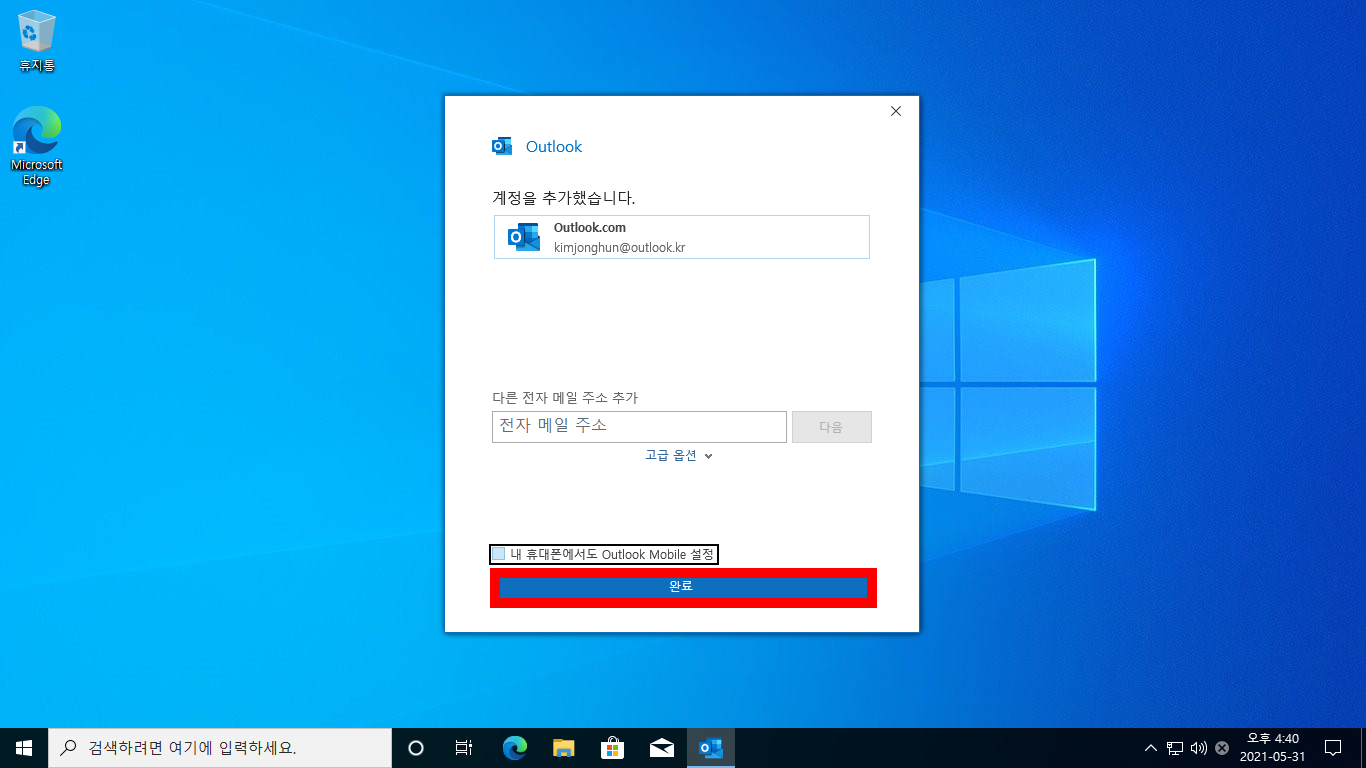Open the clock showing 오후 4:40
The image size is (1366, 768).
point(1273,748)
